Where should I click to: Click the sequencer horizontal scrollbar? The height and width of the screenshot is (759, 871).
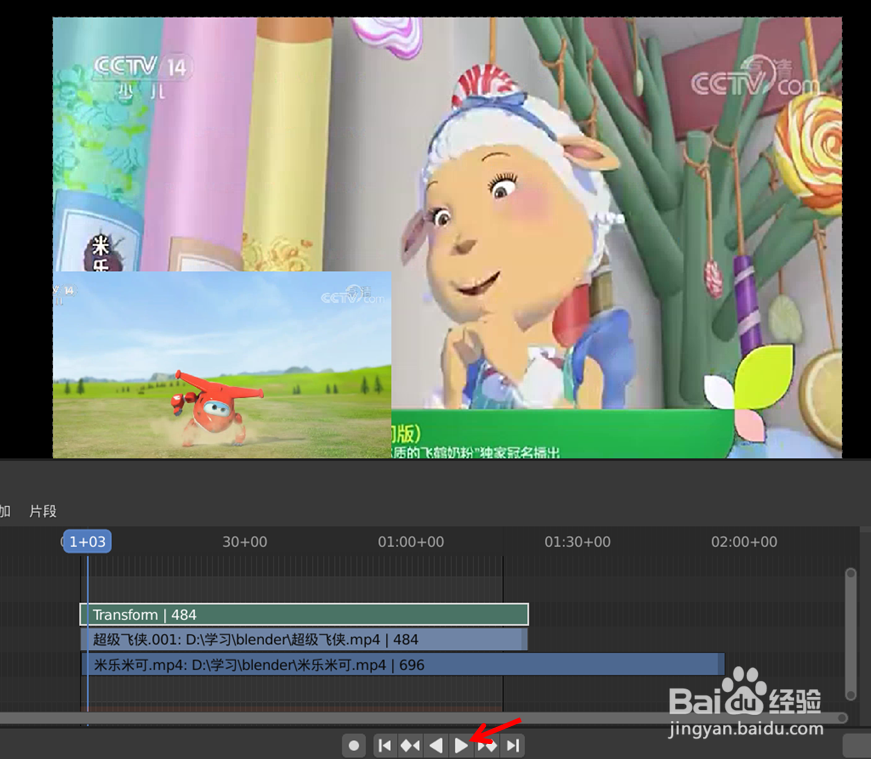423,718
